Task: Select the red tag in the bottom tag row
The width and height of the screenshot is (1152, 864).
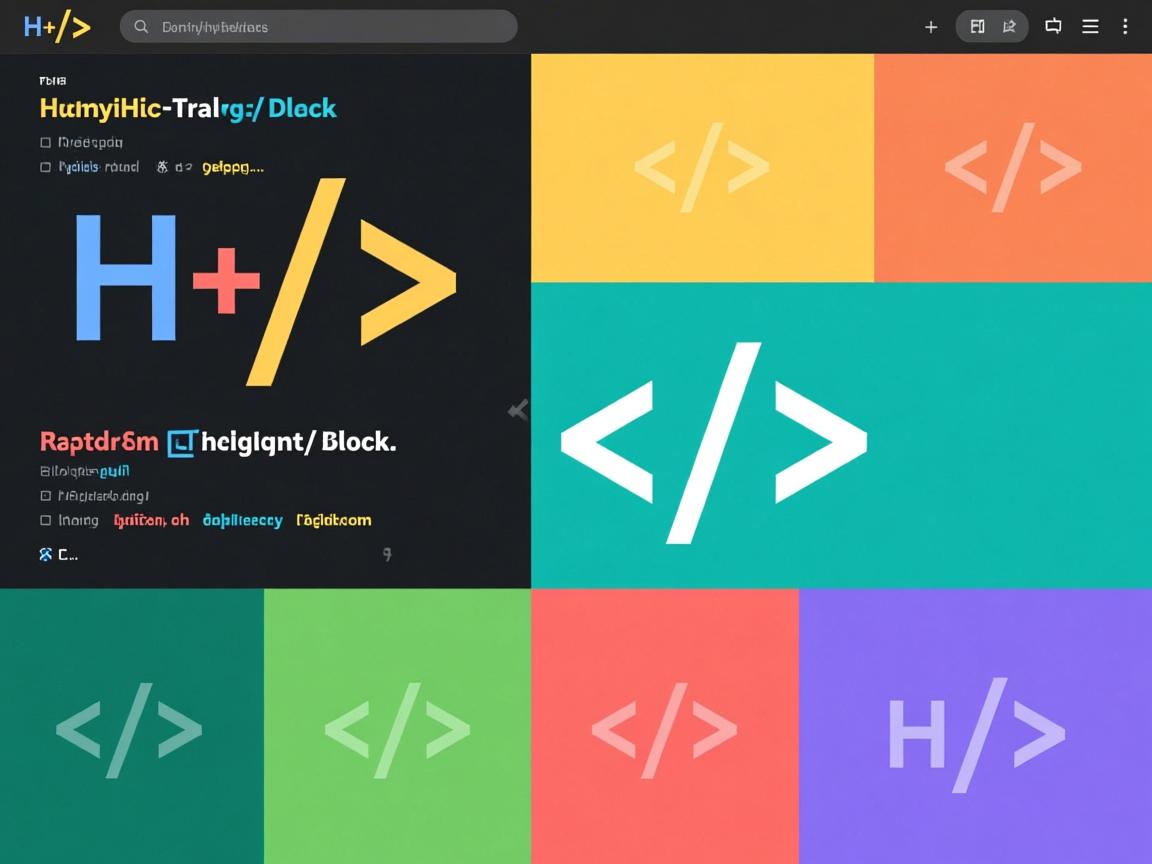Action: tap(151, 520)
